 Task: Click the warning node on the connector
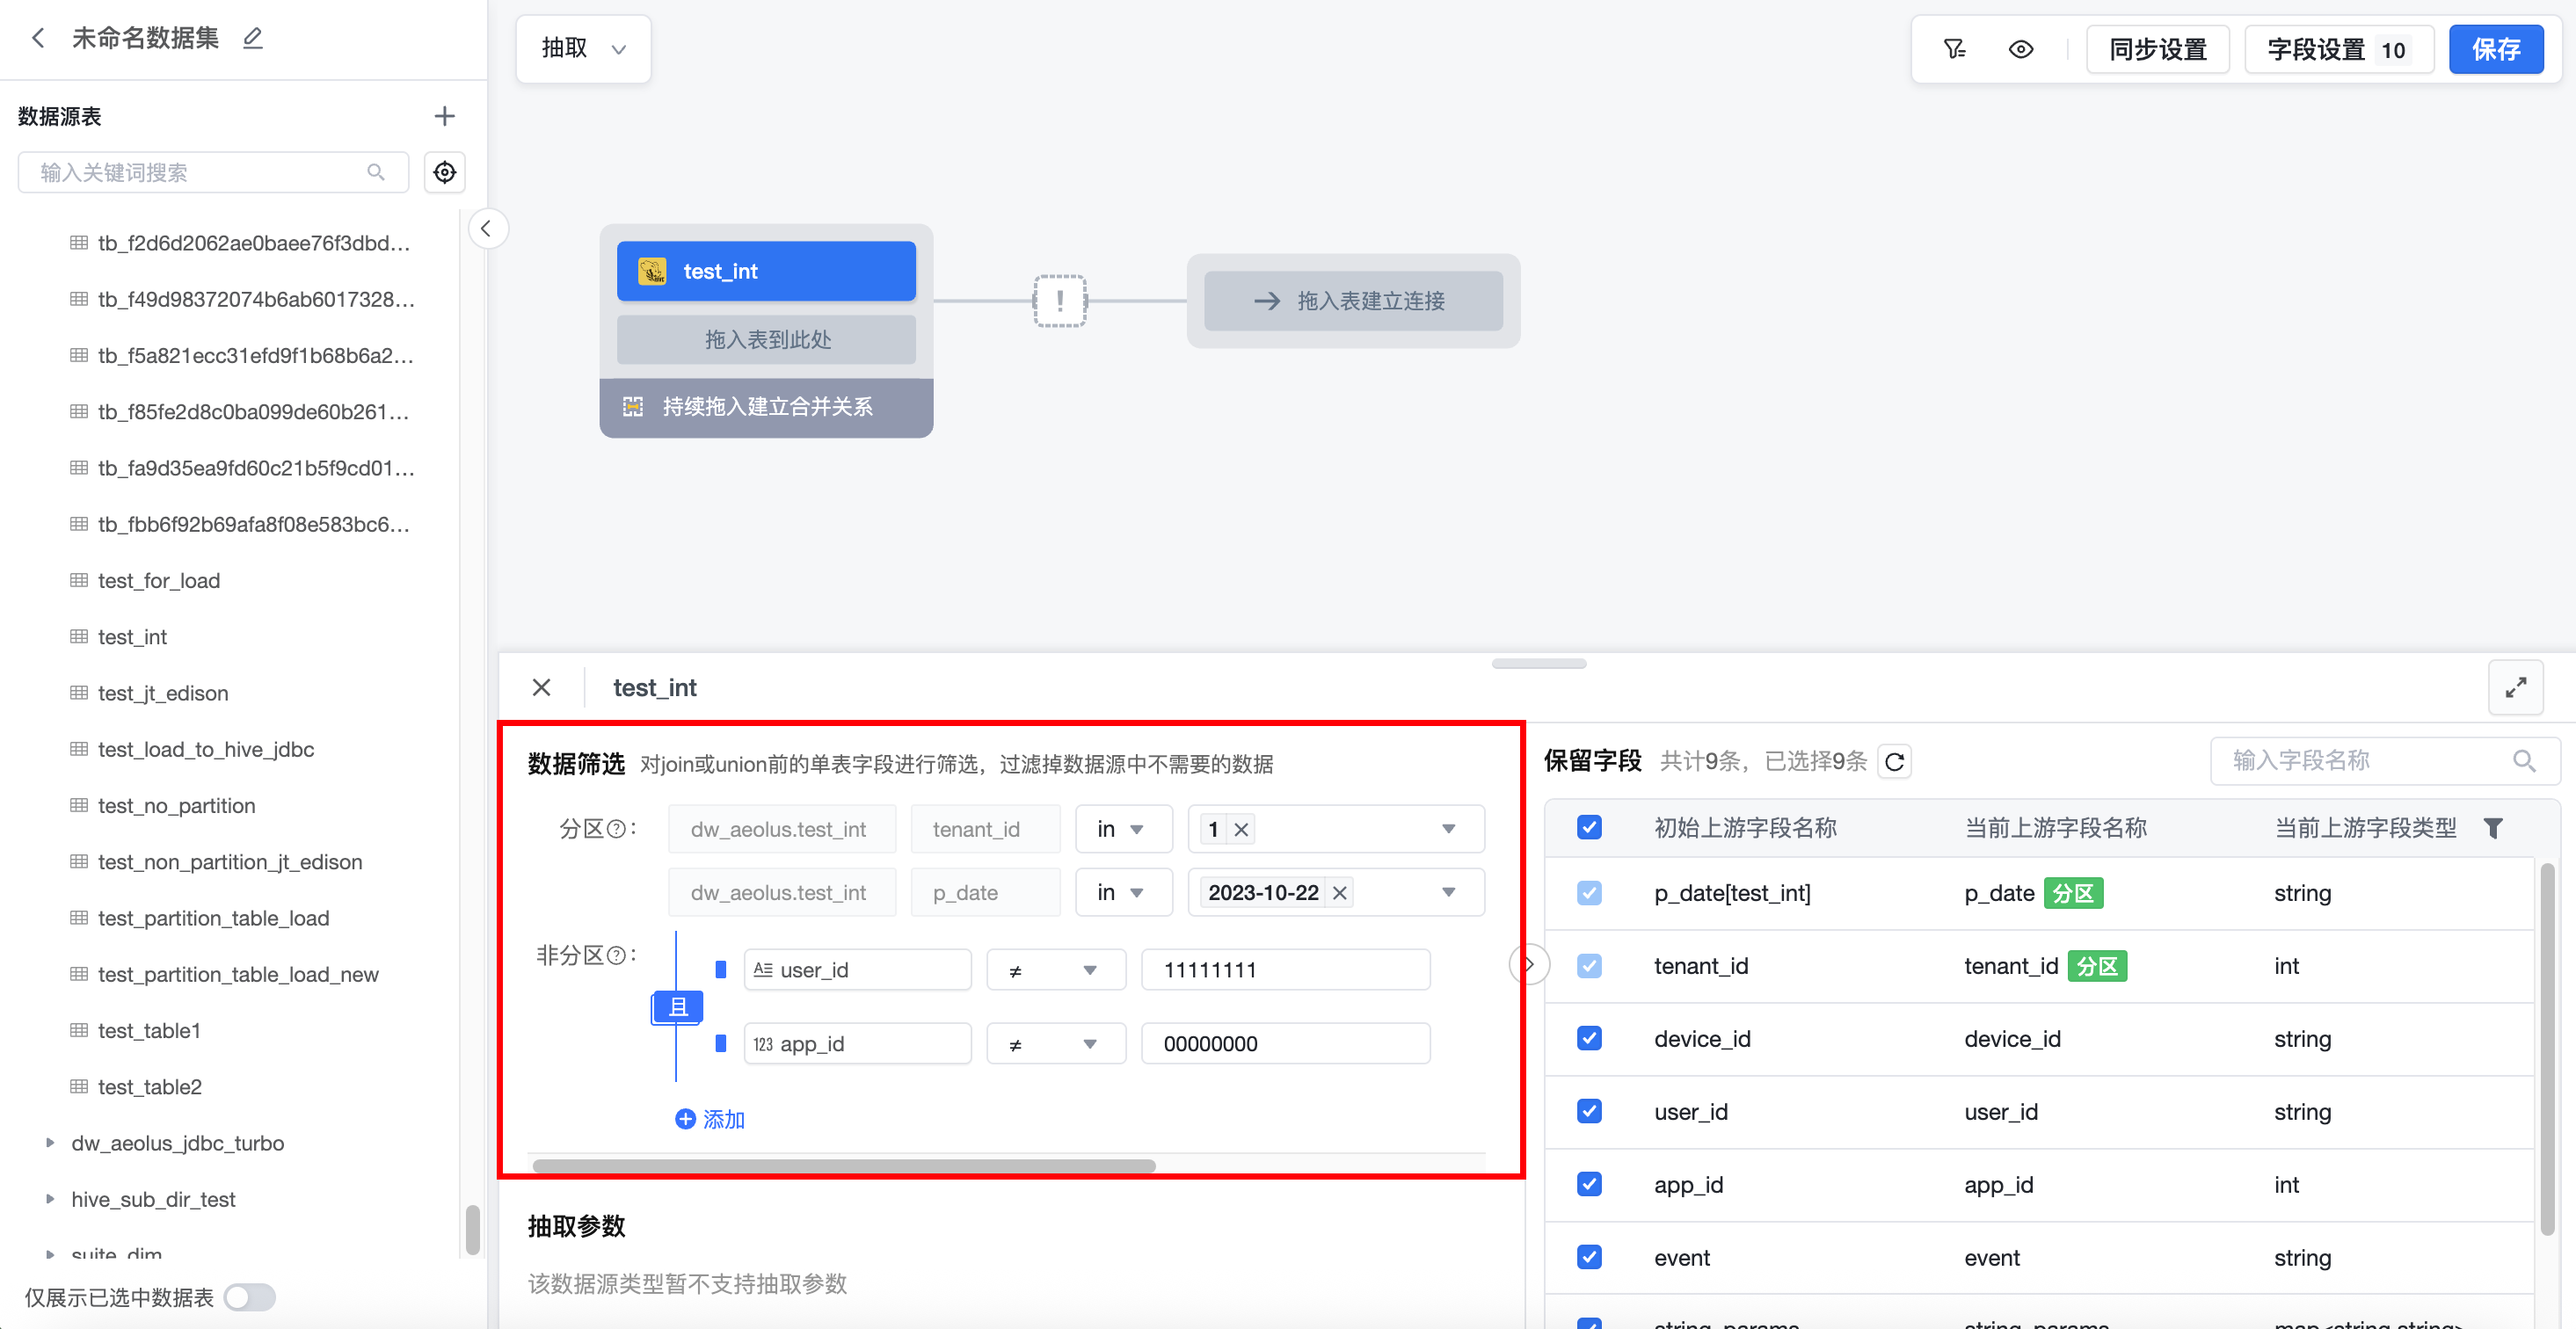pyautogui.click(x=1059, y=300)
